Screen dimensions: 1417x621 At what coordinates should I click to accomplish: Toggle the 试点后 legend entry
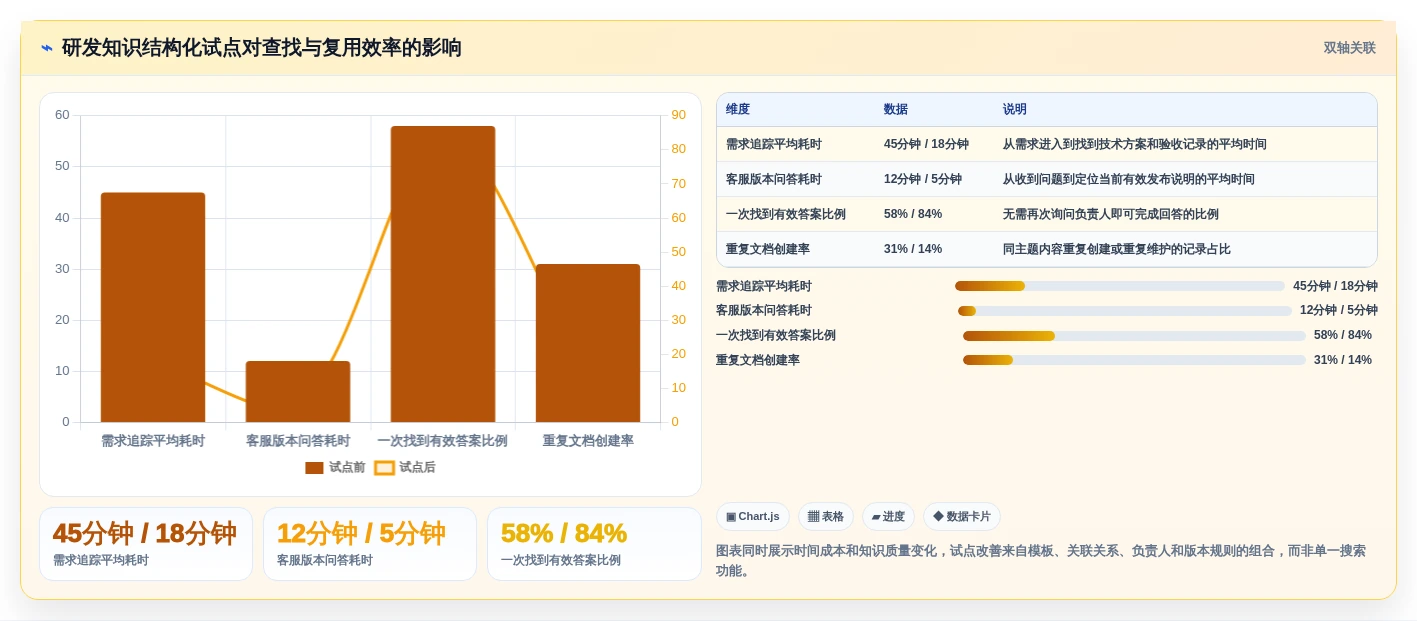pyautogui.click(x=405, y=467)
